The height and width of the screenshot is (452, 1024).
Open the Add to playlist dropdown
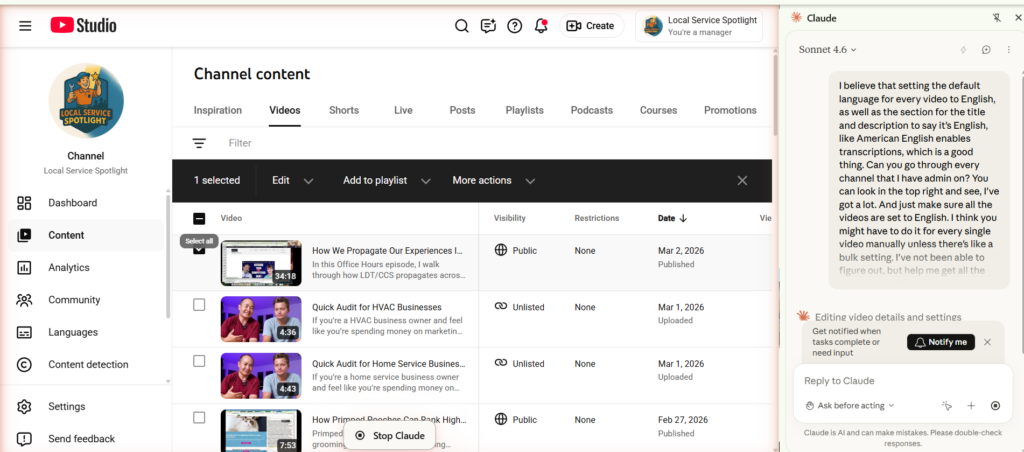tap(386, 181)
